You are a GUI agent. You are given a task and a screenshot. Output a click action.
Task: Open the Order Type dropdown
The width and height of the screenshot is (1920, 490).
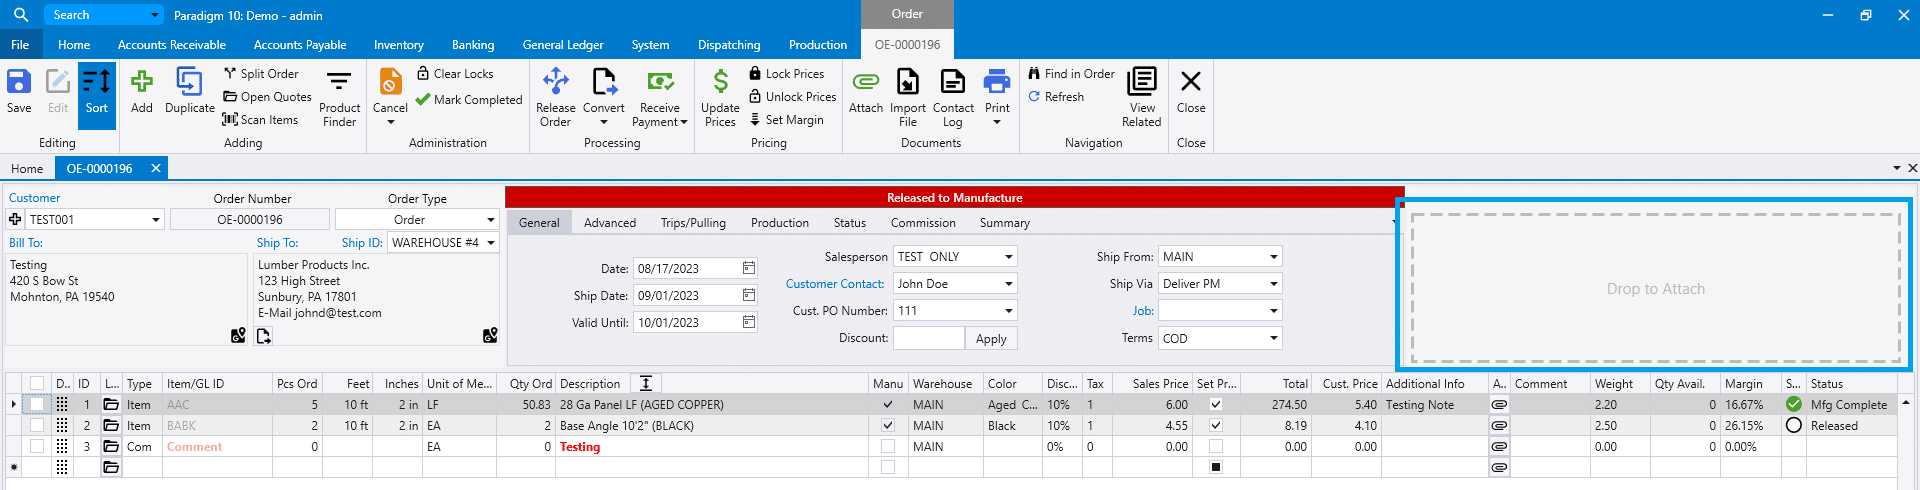(490, 220)
